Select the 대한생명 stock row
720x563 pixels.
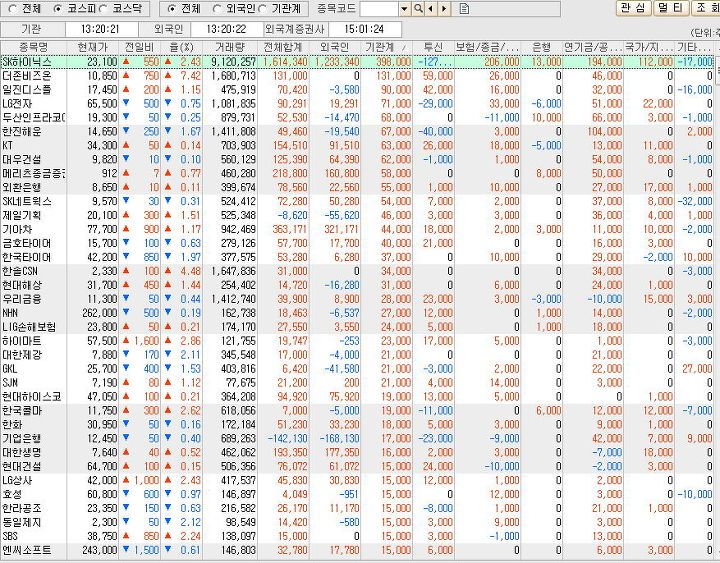click(357, 452)
